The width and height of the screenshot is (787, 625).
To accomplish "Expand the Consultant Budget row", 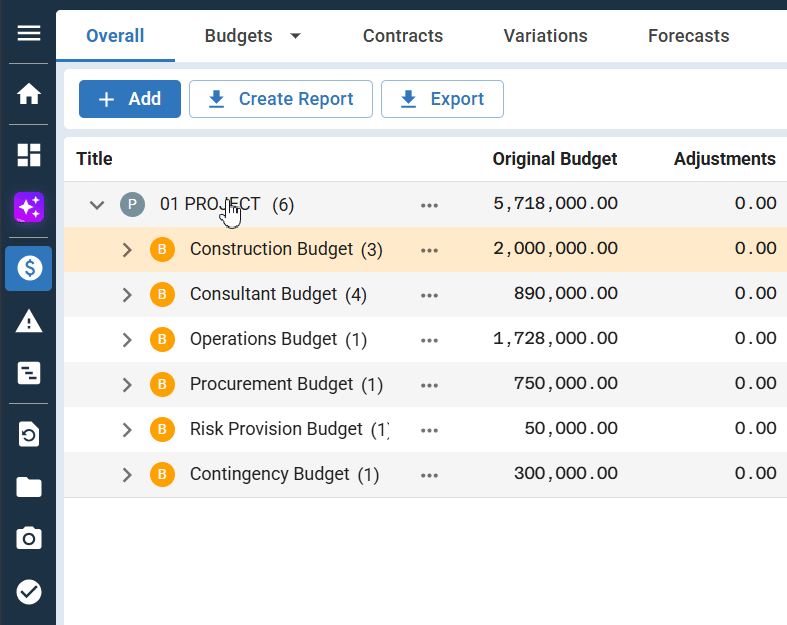I will point(127,295).
